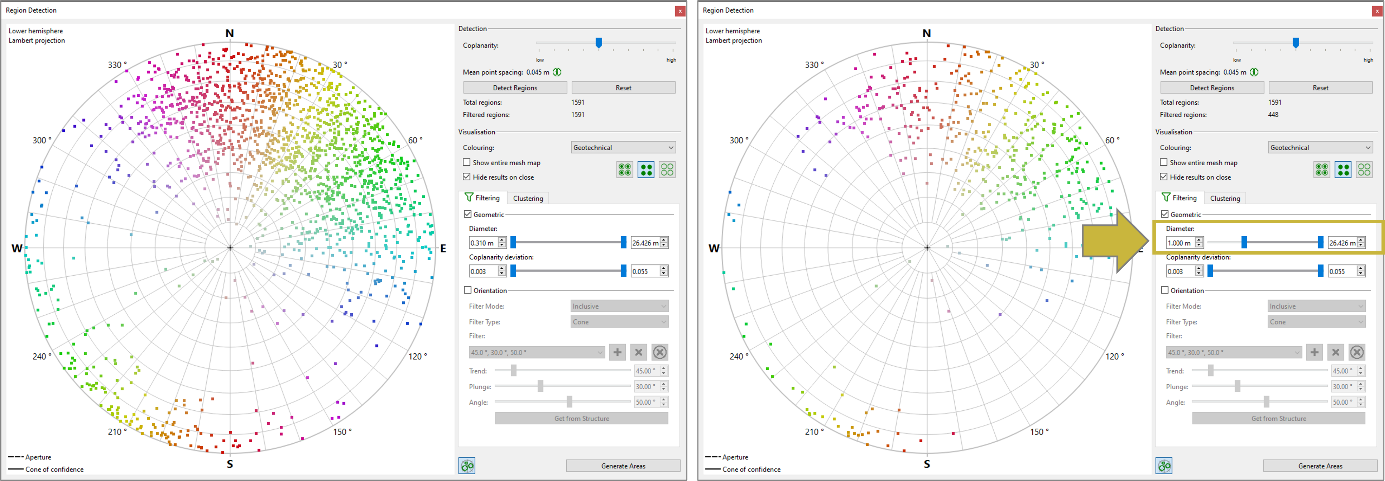1385x481 pixels.
Task: Click the Trend slider handle in left window
Action: tap(514, 370)
